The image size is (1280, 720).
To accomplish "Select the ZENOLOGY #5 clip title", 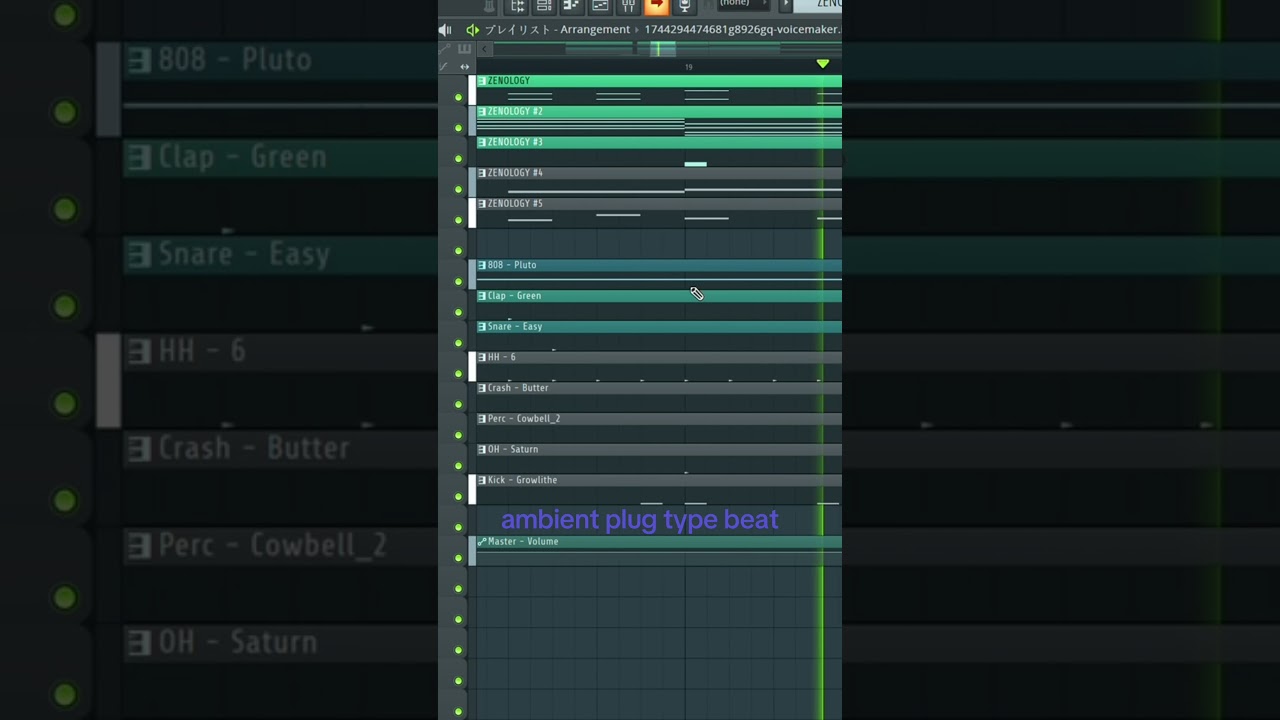I will pyautogui.click(x=516, y=204).
